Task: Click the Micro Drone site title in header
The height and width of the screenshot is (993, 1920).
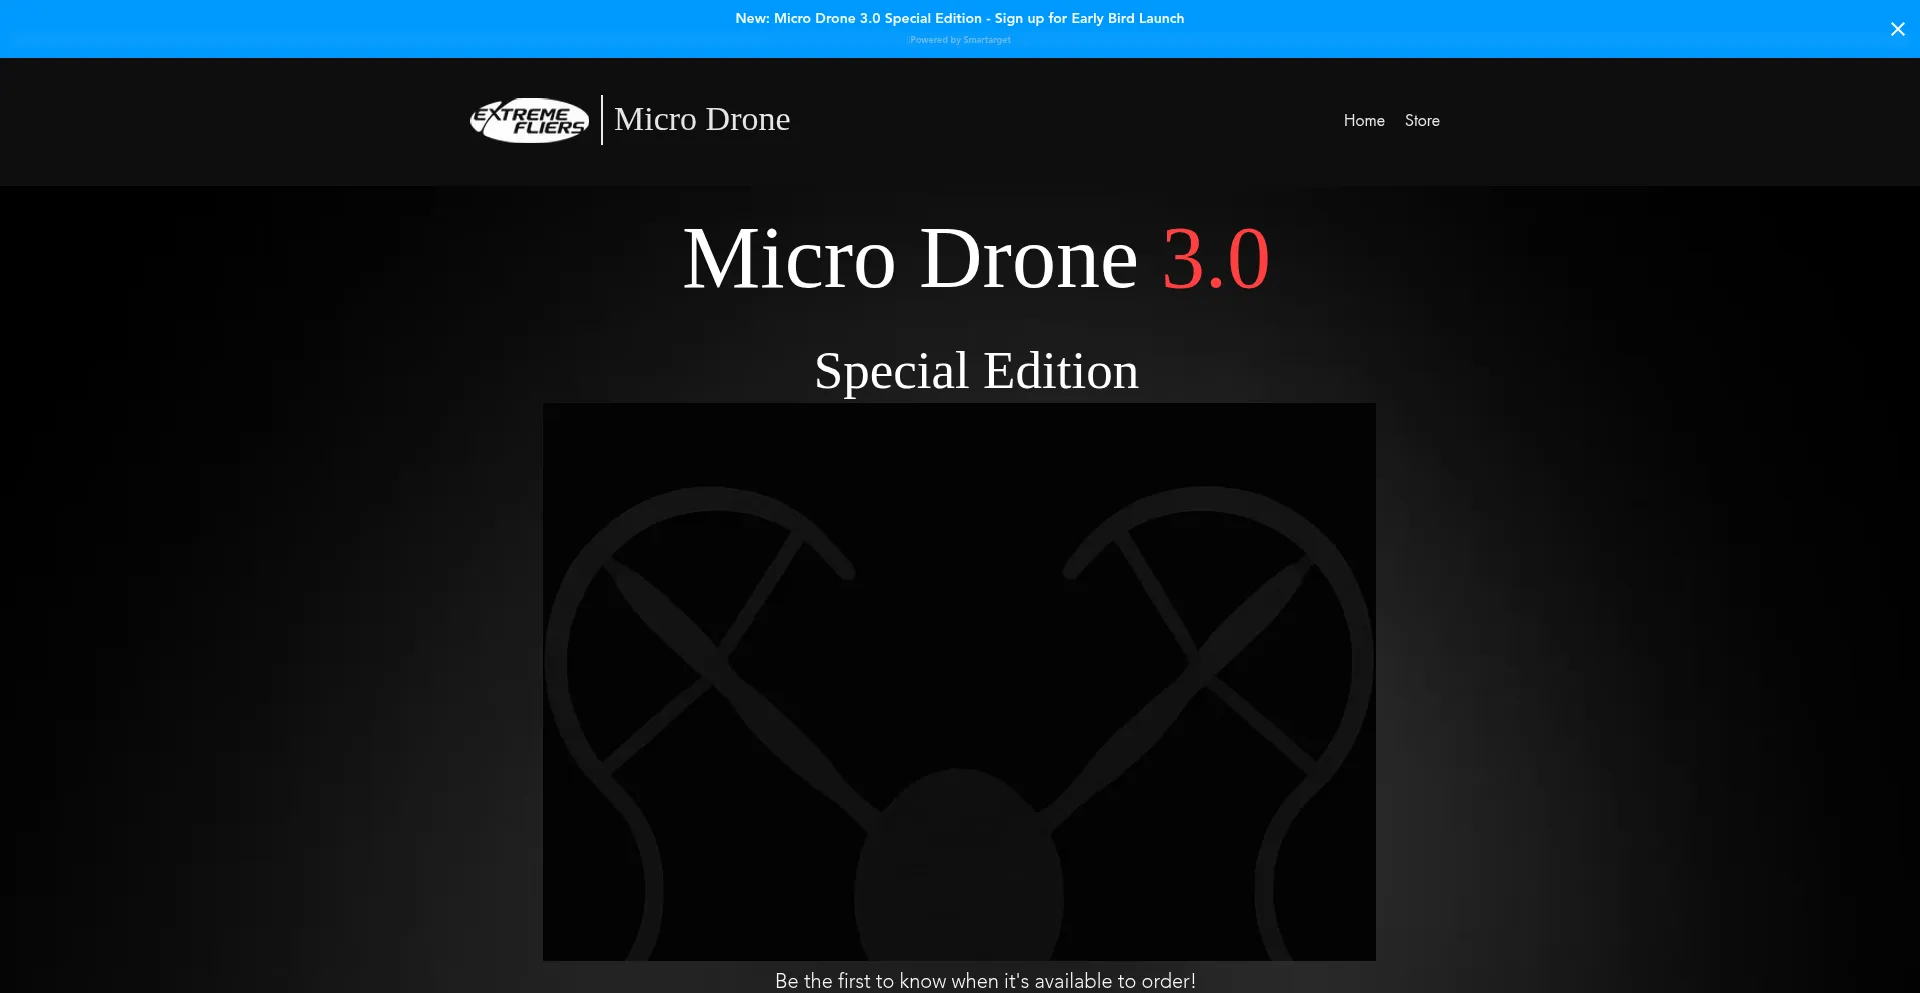Action: pyautogui.click(x=701, y=119)
